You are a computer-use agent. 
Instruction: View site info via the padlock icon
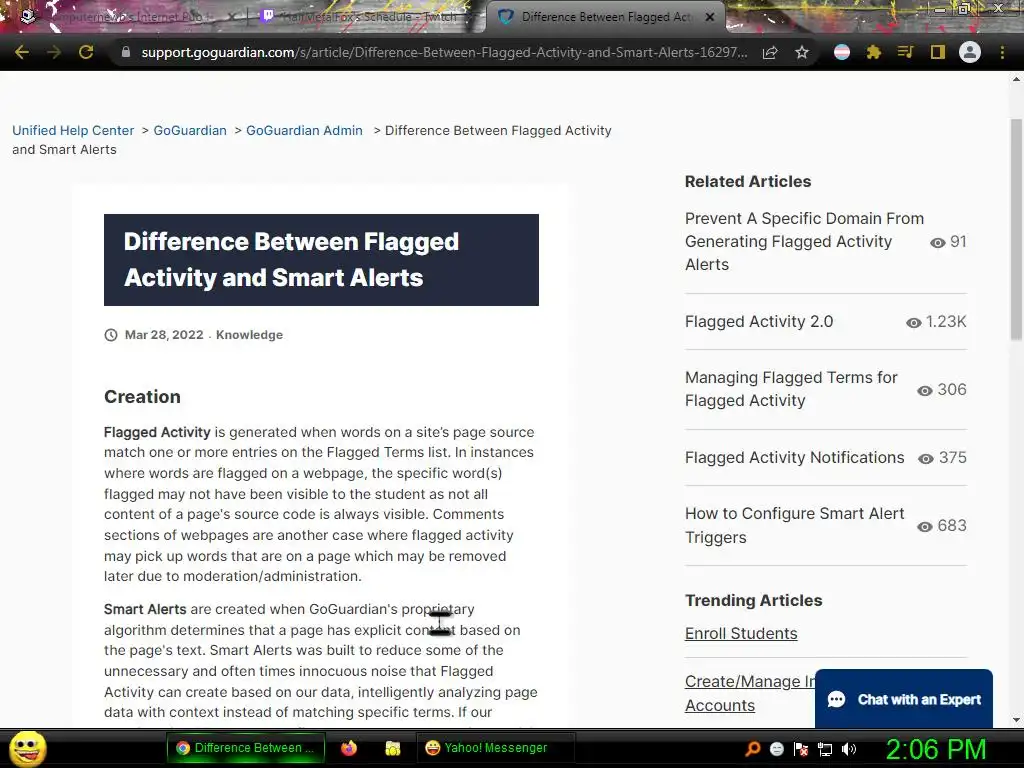point(126,52)
